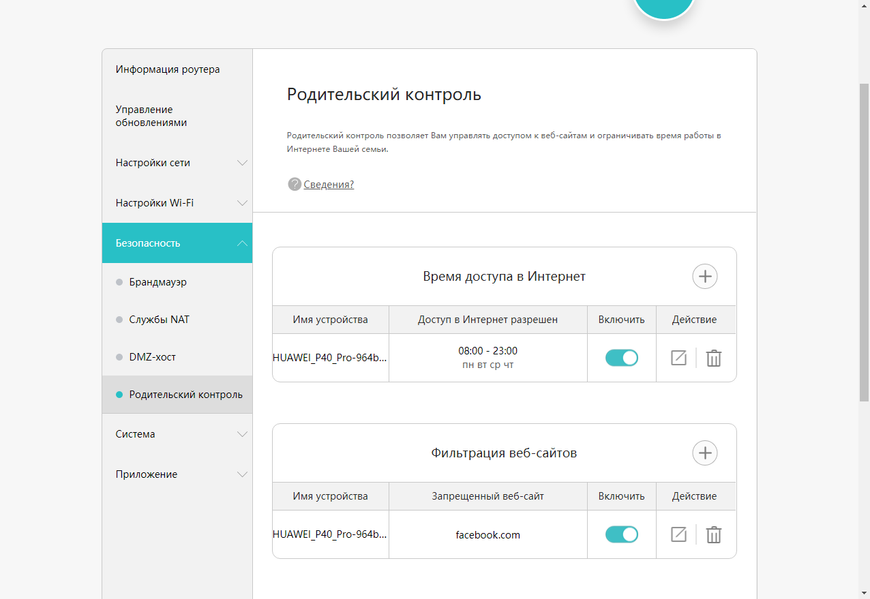Open Управление обновлениями menu item

pos(152,116)
